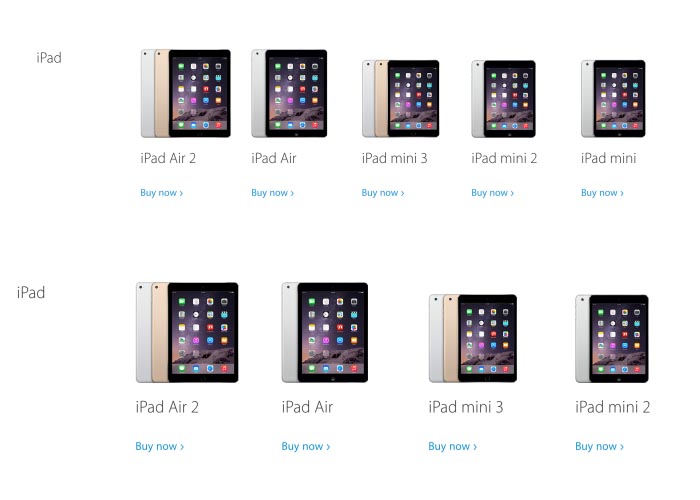
Task: Open the iPad Air image in bottom row
Action: pos(325,332)
